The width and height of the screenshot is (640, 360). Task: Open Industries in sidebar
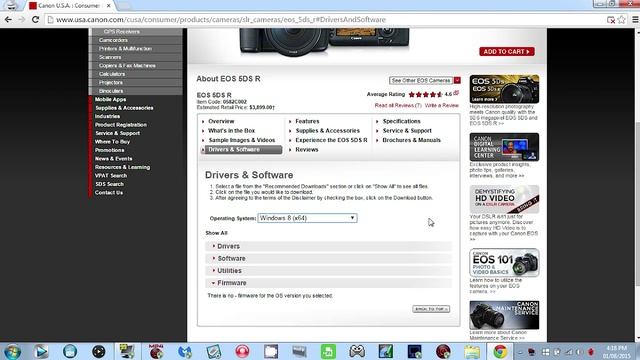pos(107,116)
